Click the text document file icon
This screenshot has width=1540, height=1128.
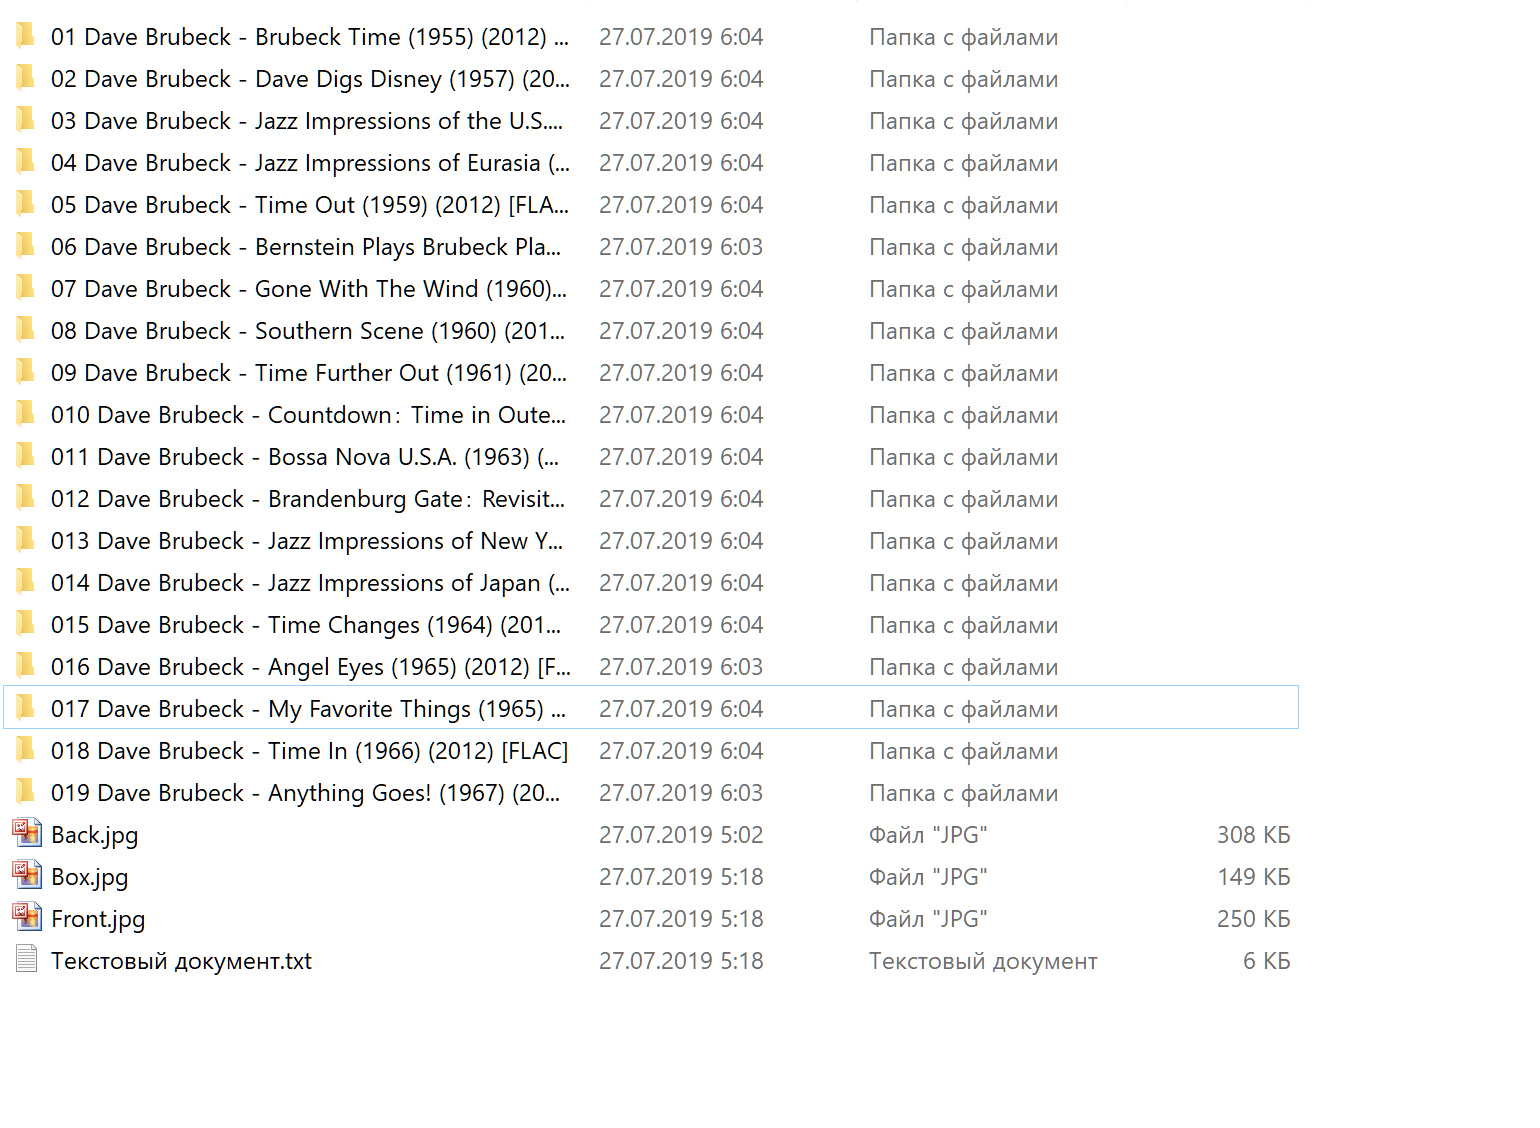[27, 960]
